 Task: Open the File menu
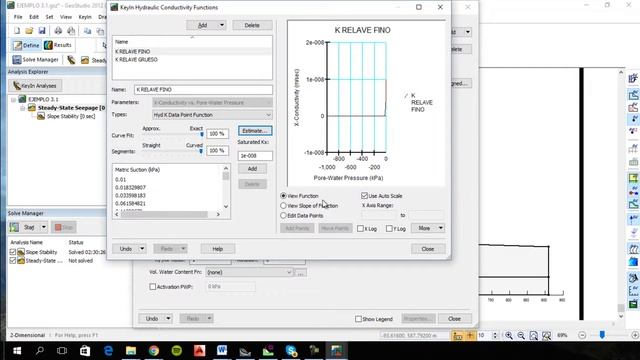[18, 17]
